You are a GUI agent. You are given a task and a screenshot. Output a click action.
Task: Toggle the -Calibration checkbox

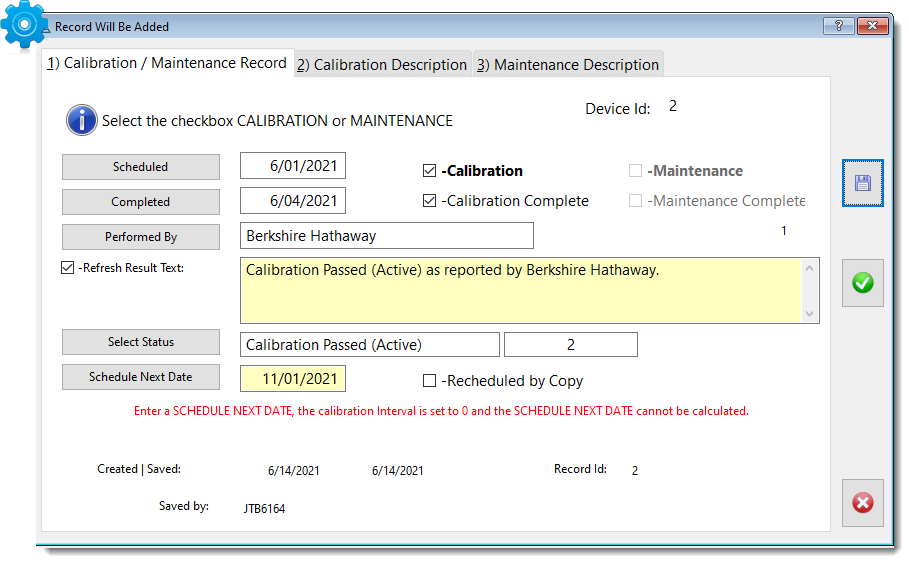point(430,170)
